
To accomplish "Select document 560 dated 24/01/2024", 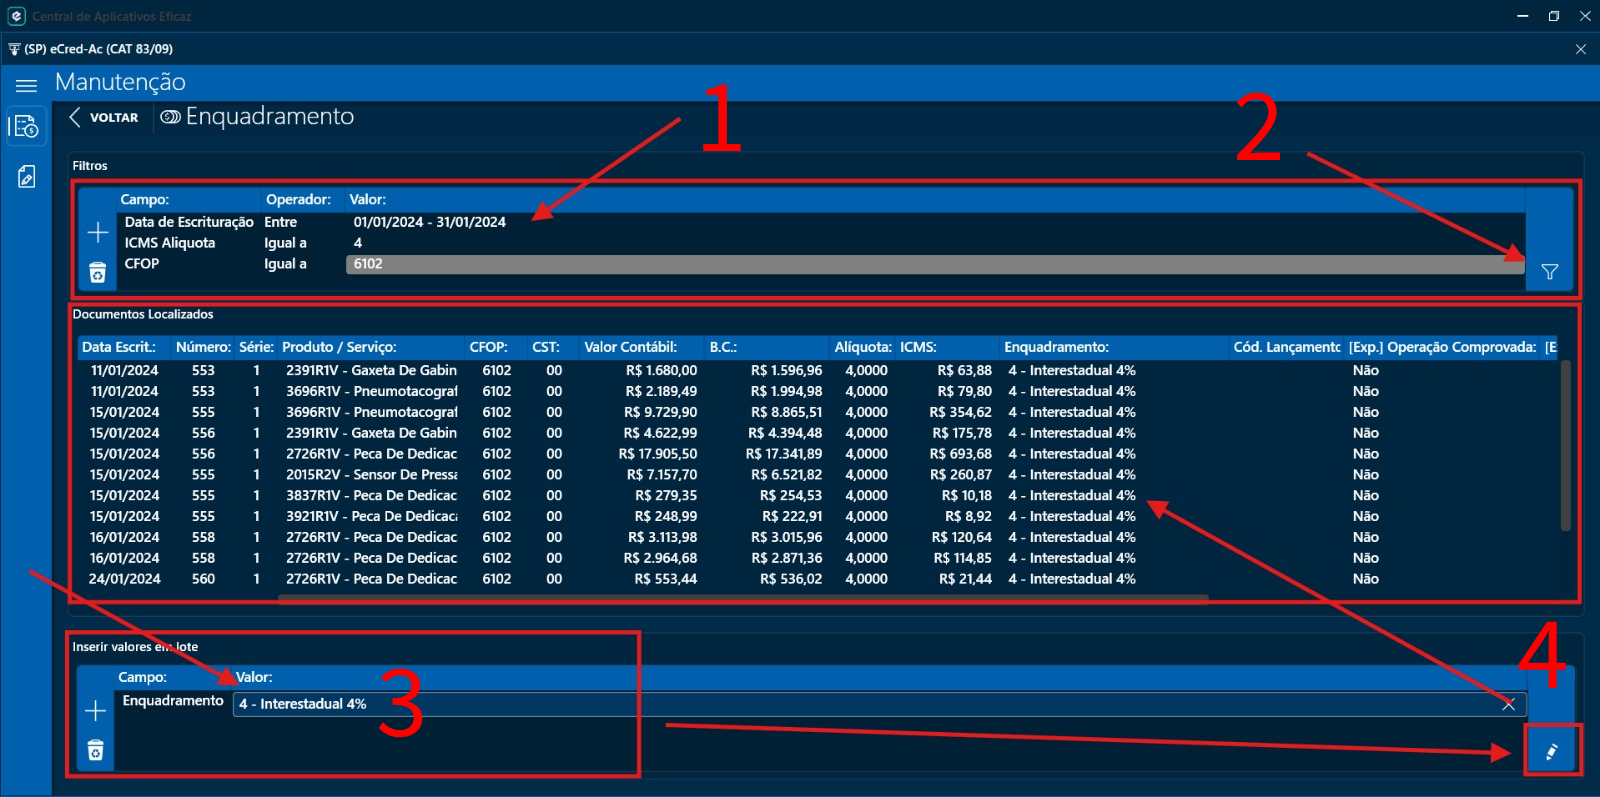I will [x=203, y=579].
